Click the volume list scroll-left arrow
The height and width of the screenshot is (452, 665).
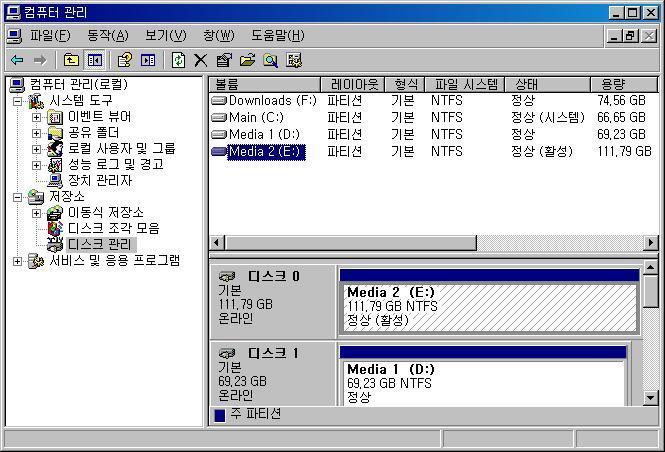(x=217, y=243)
